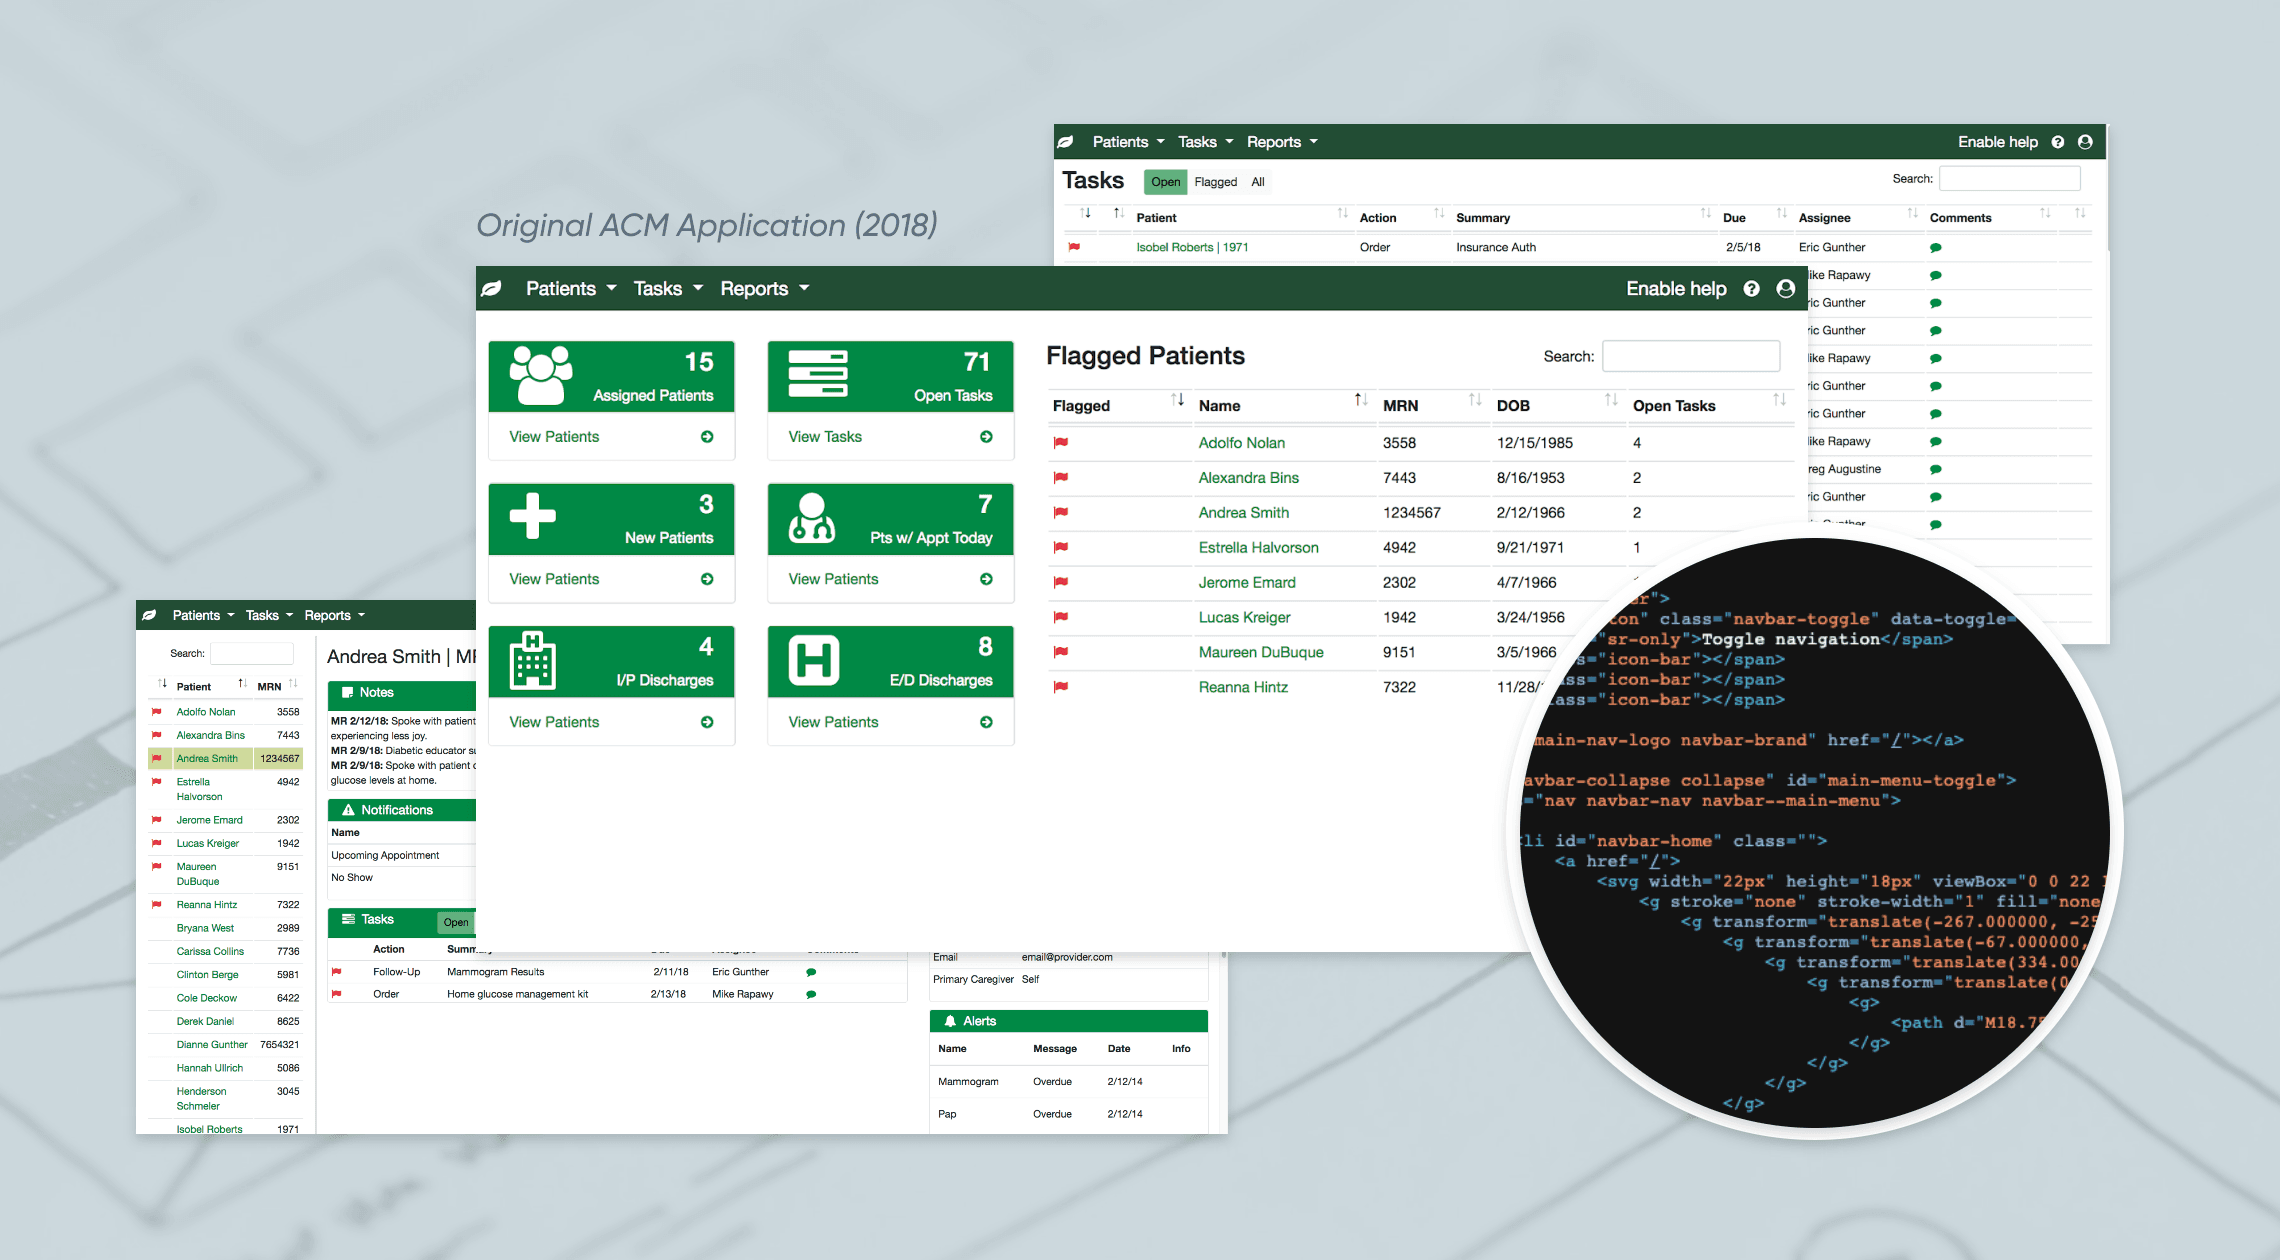Image resolution: width=2280 pixels, height=1260 pixels.
Task: Sort Tasks window table by Assignee column
Action: 1857,217
